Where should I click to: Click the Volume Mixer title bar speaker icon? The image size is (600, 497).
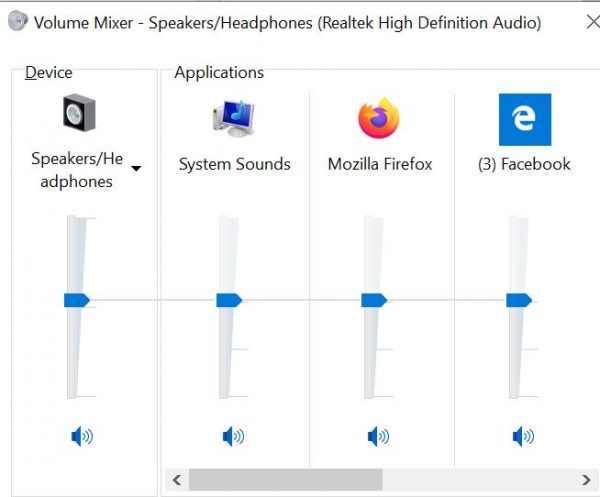[x=18, y=21]
